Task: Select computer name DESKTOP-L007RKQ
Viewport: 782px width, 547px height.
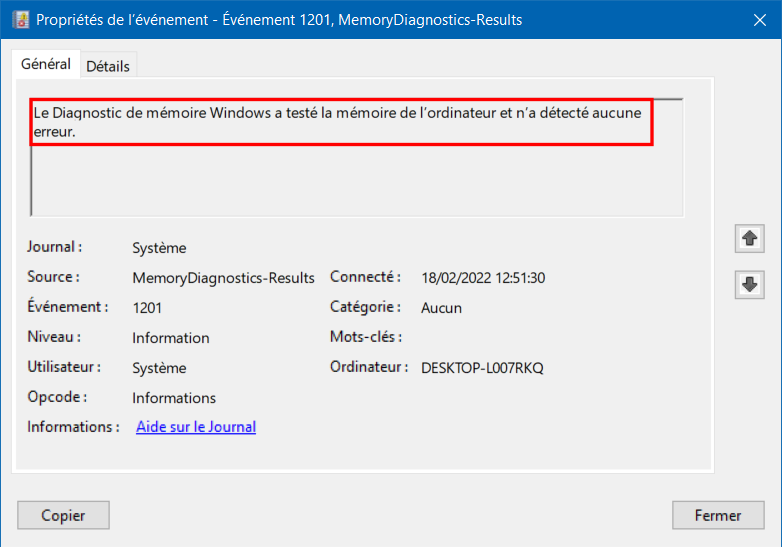Action: click(x=482, y=368)
